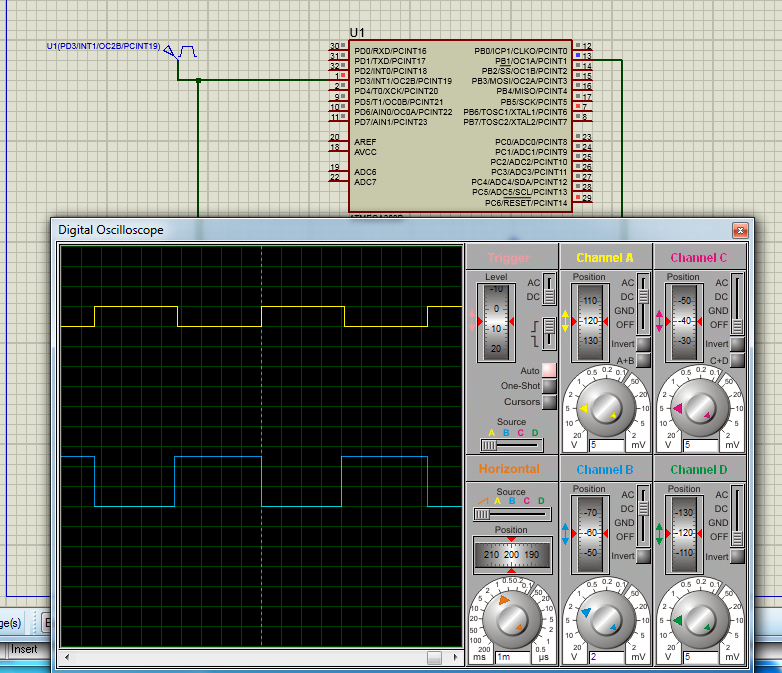
Task: Toggle Channel D Invert button
Action: [737, 556]
